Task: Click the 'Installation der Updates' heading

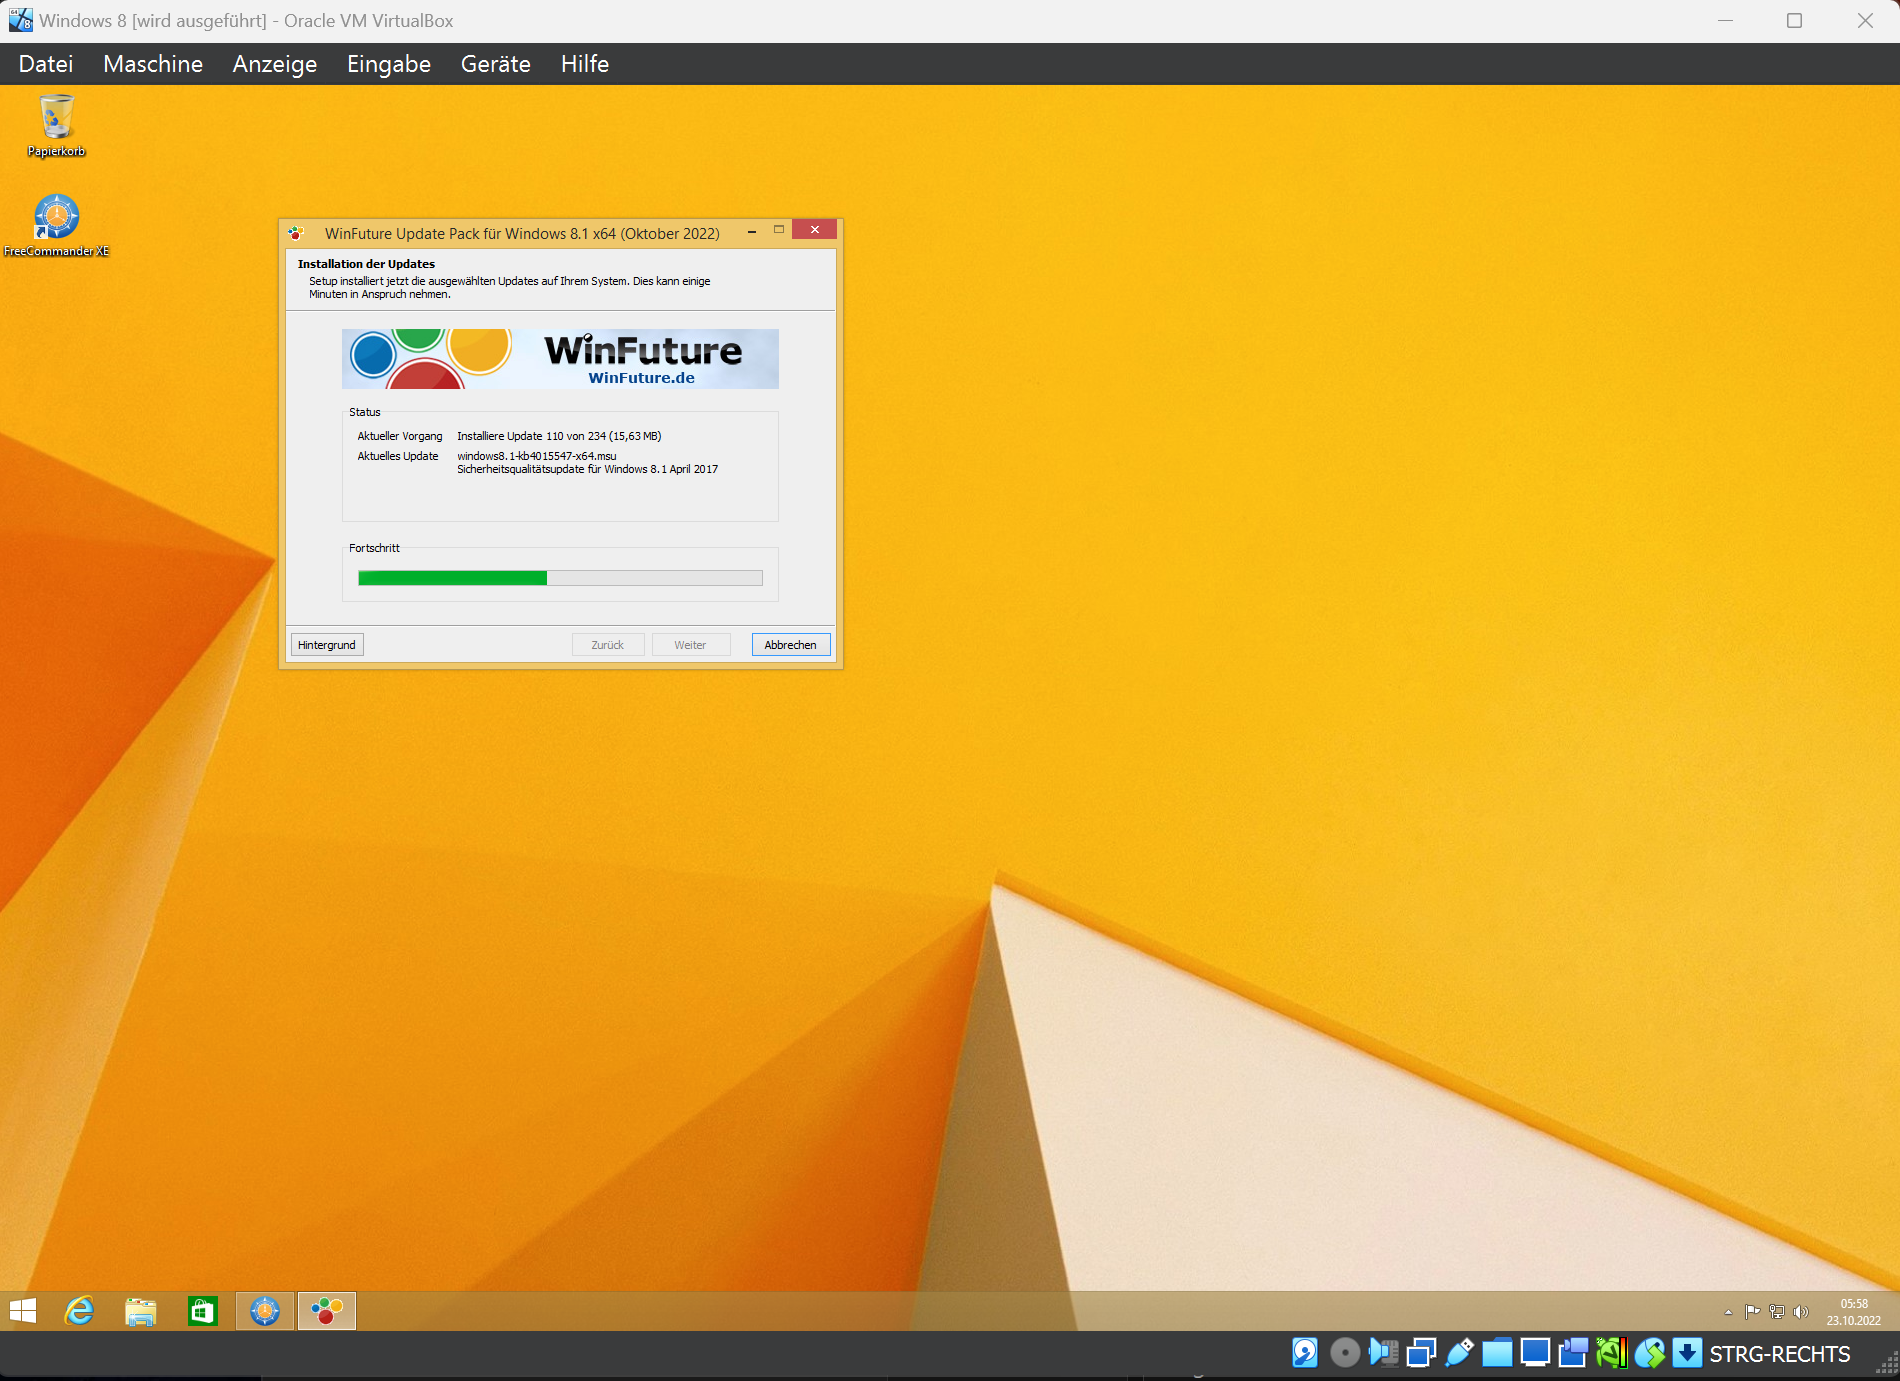Action: click(366, 264)
